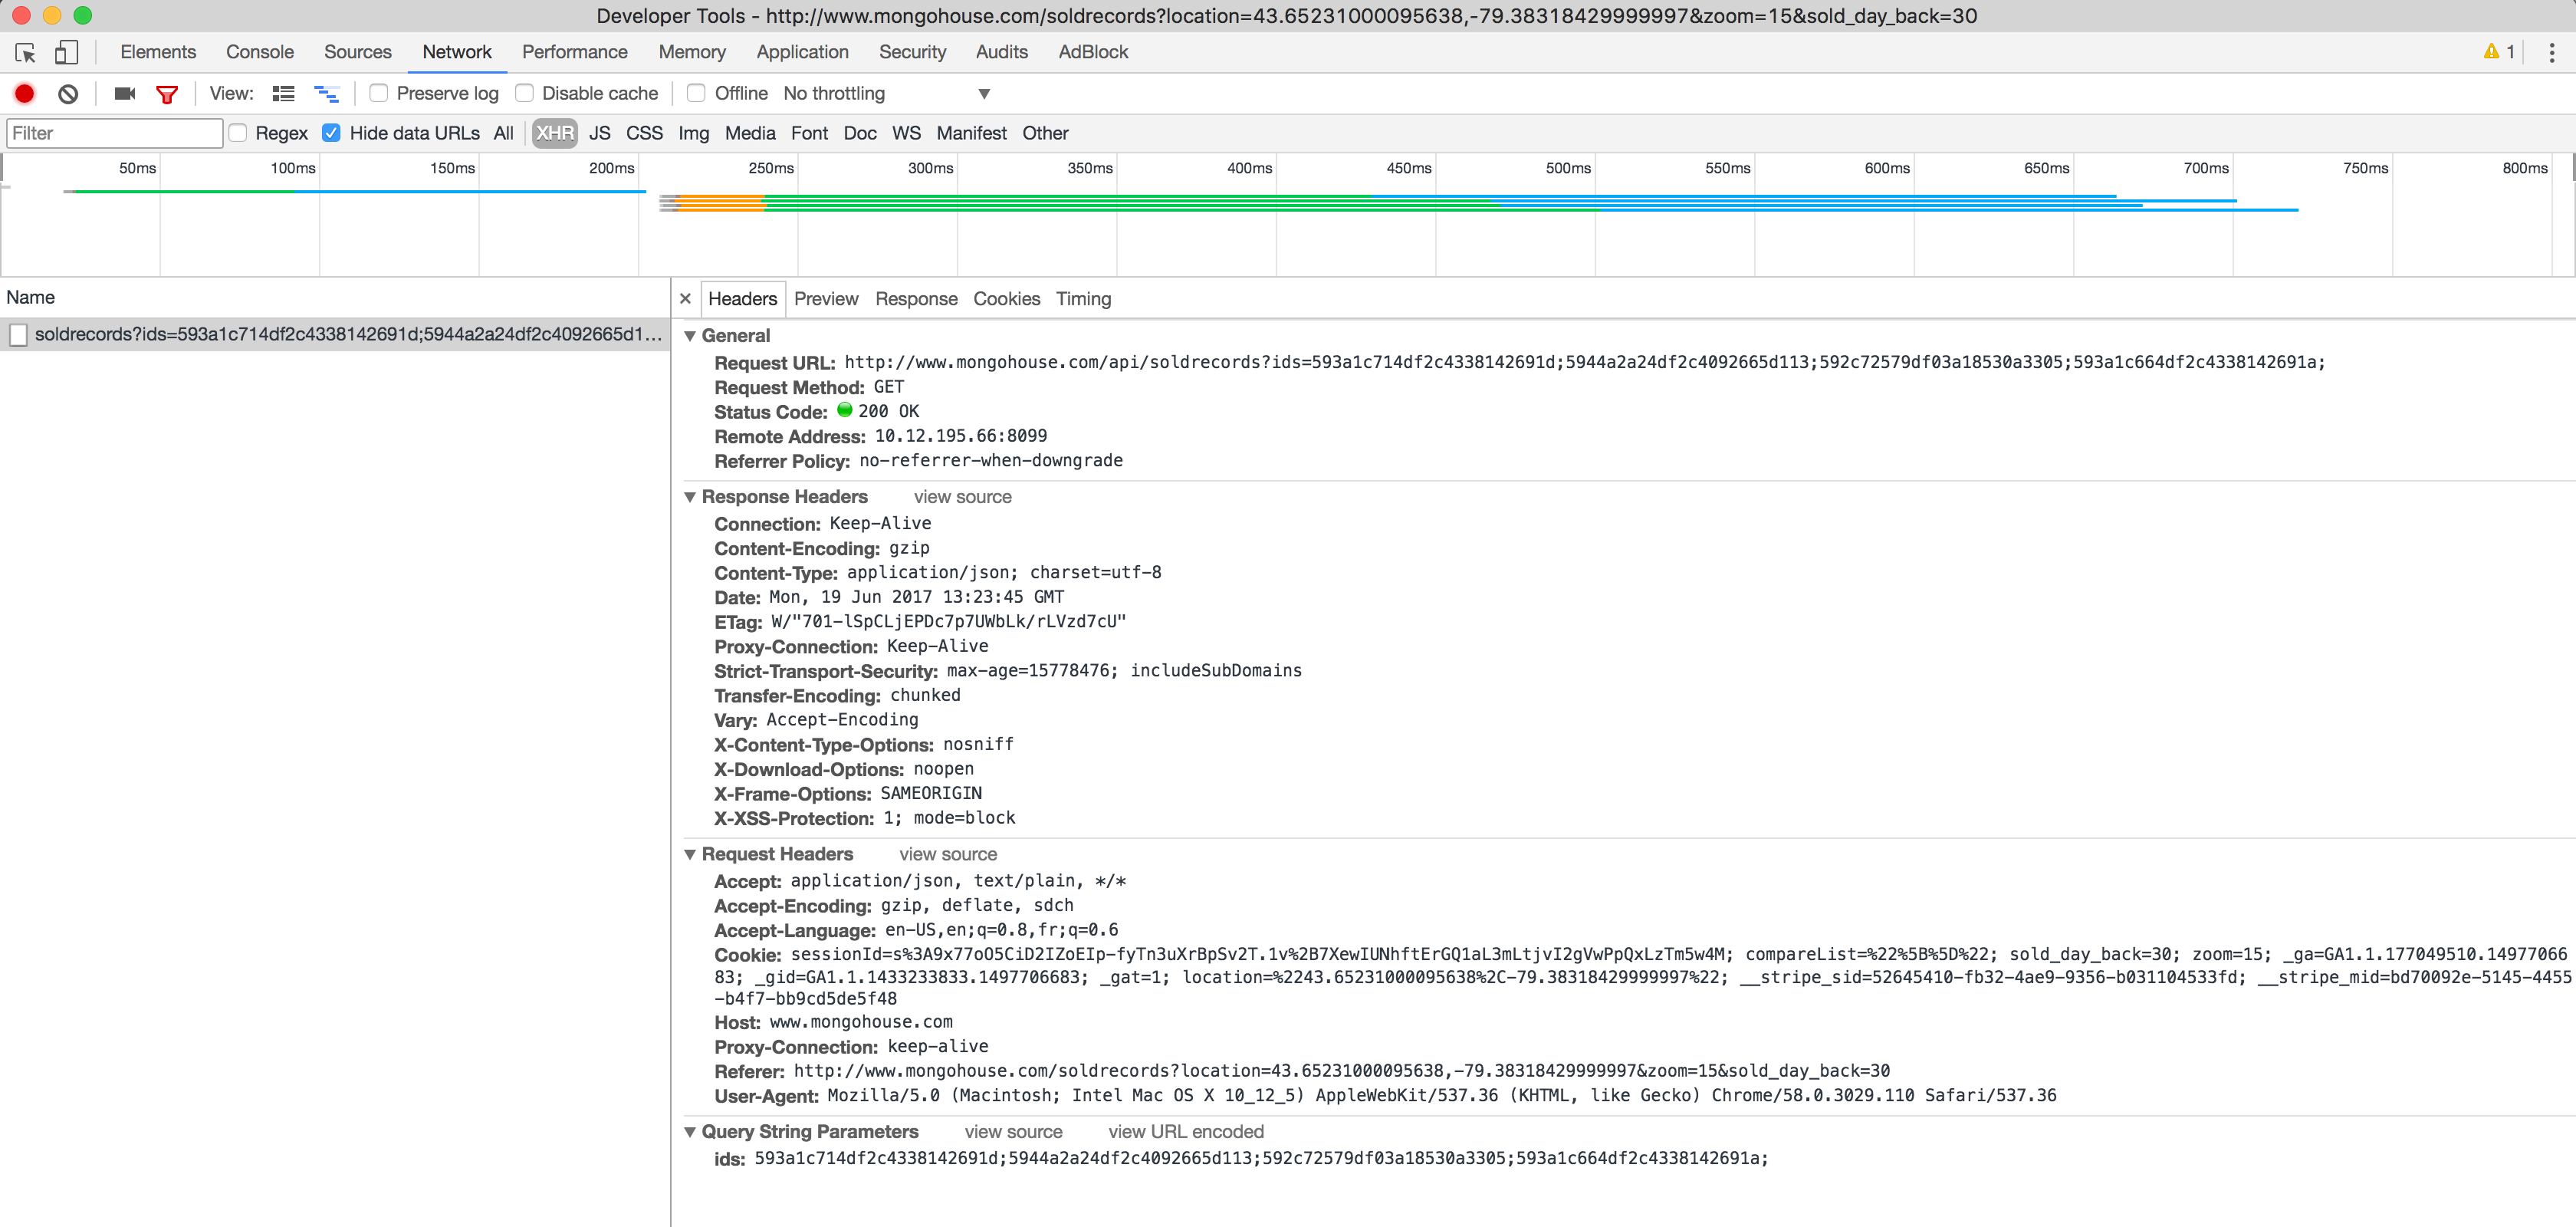Clear the network log icon
This screenshot has width=2576, height=1227.
[x=68, y=94]
